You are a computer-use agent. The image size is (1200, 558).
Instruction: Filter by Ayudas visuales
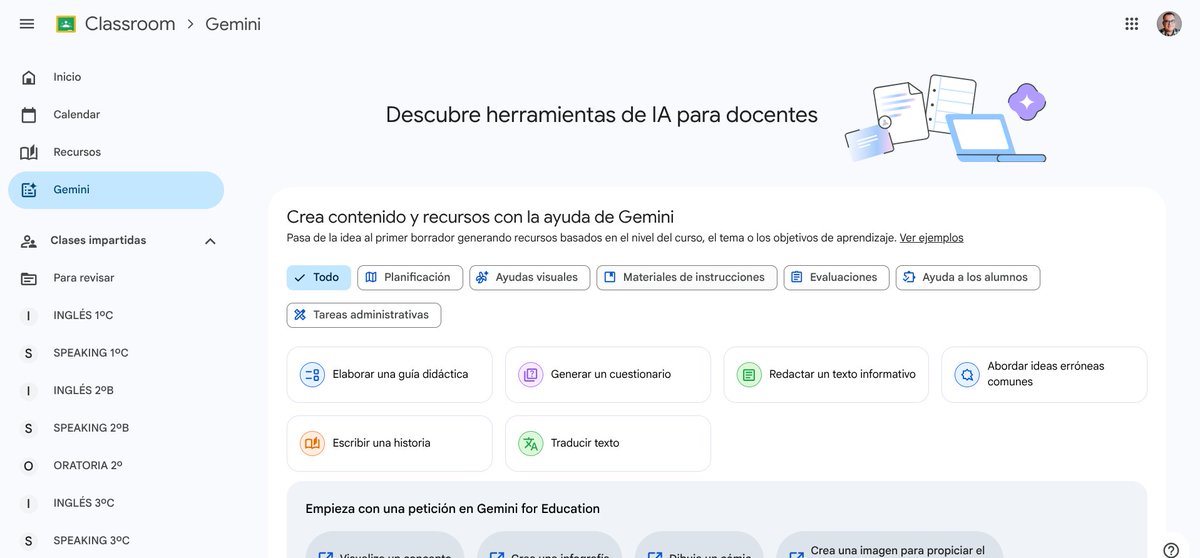530,278
